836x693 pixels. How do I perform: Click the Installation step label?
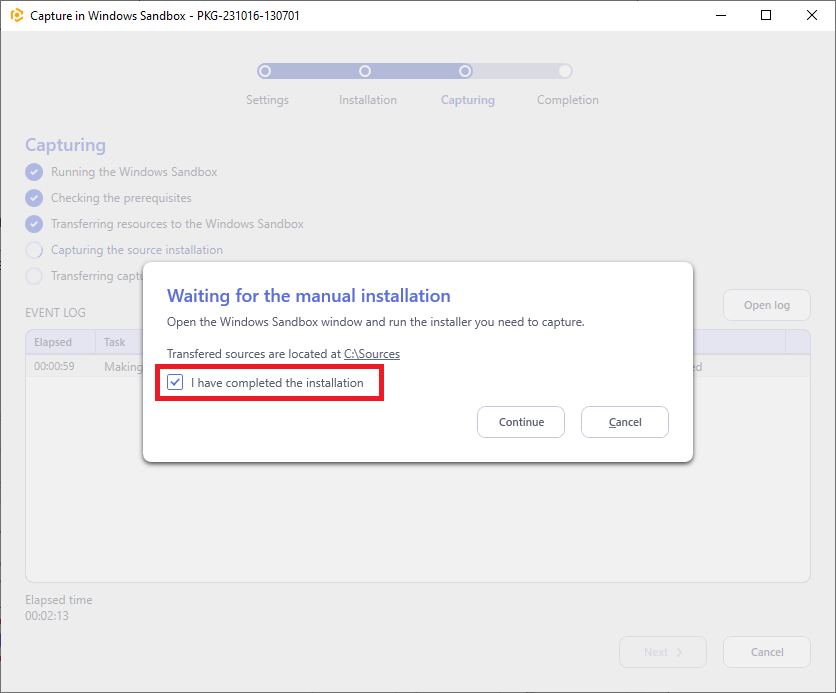(x=368, y=100)
